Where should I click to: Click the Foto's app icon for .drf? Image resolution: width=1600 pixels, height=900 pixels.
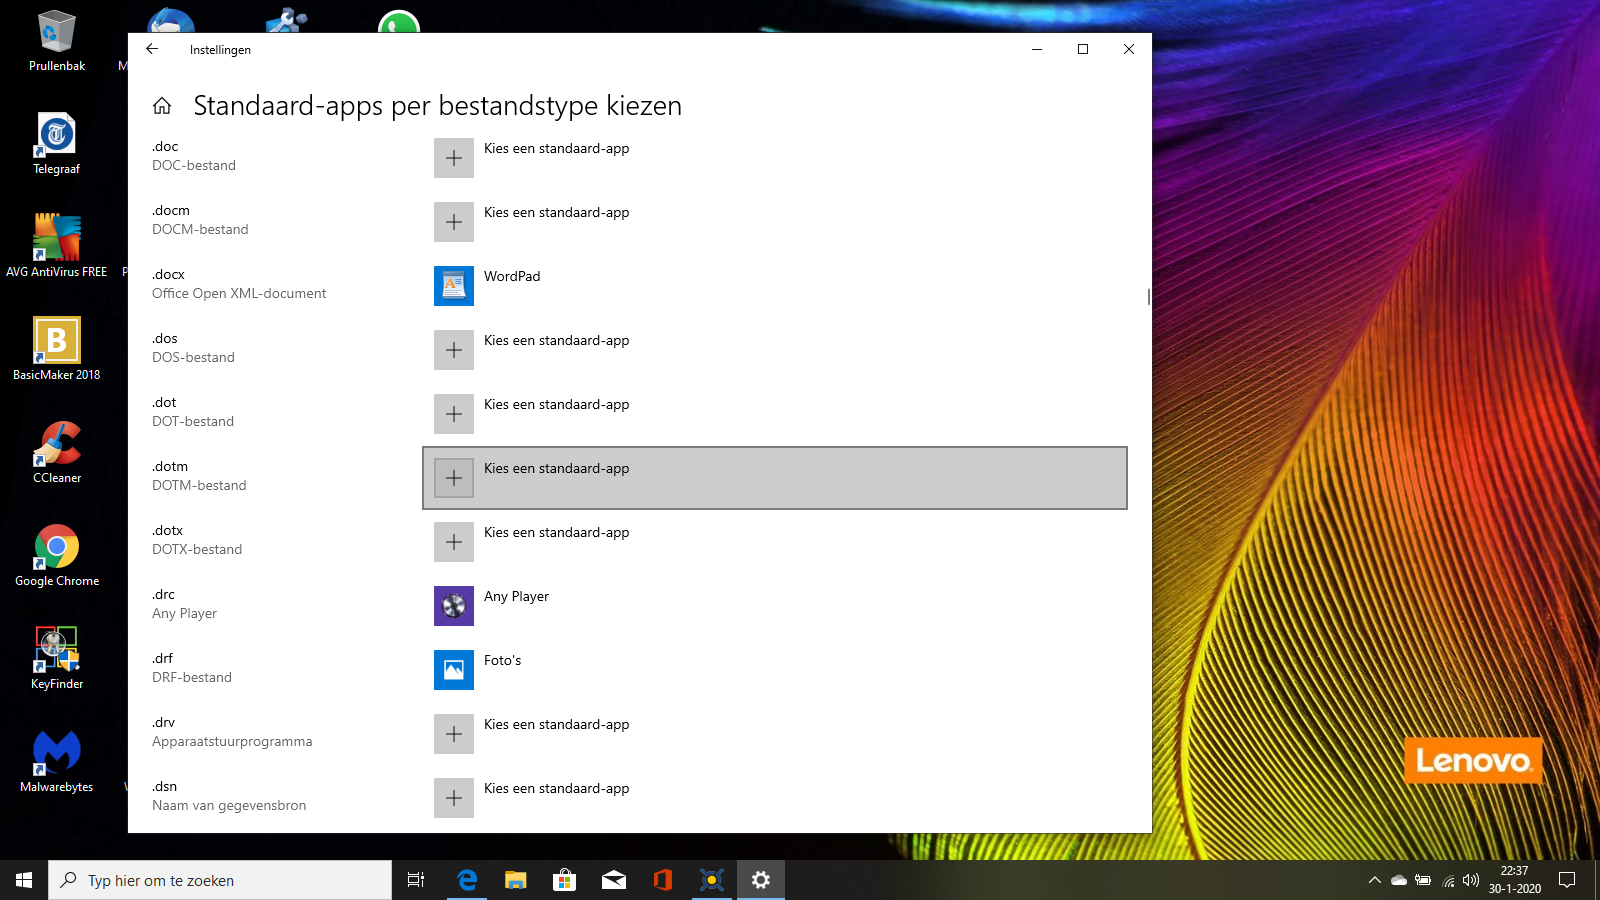point(453,670)
